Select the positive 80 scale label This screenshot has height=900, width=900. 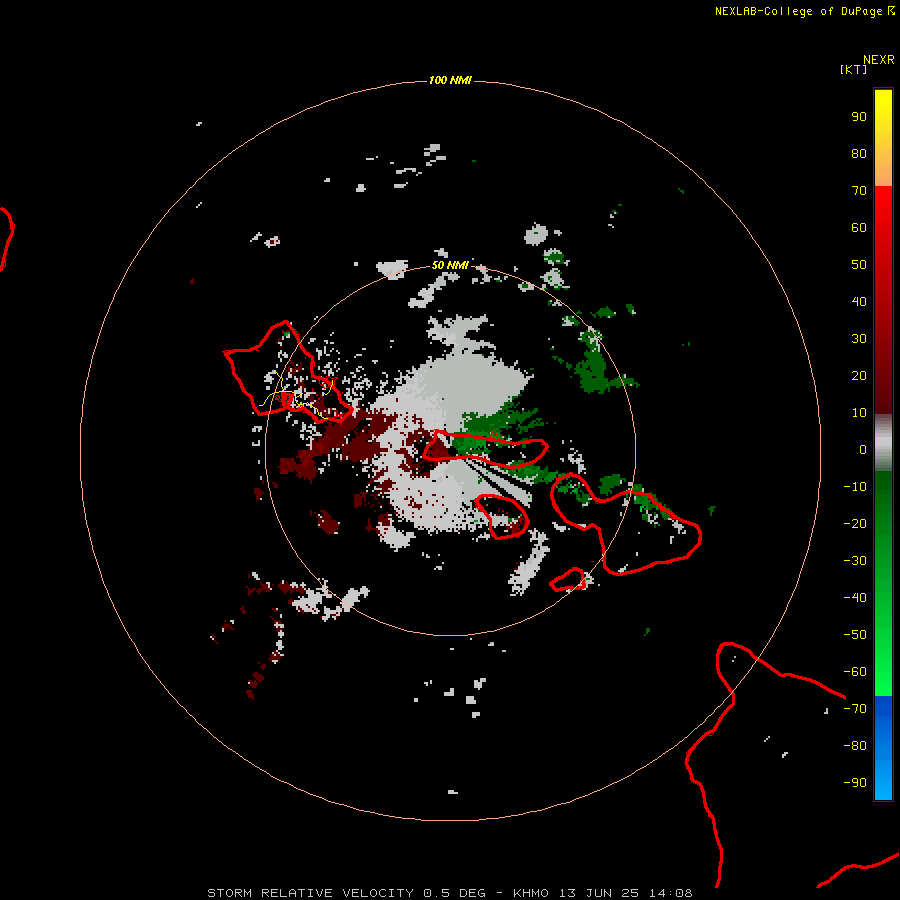click(x=859, y=154)
